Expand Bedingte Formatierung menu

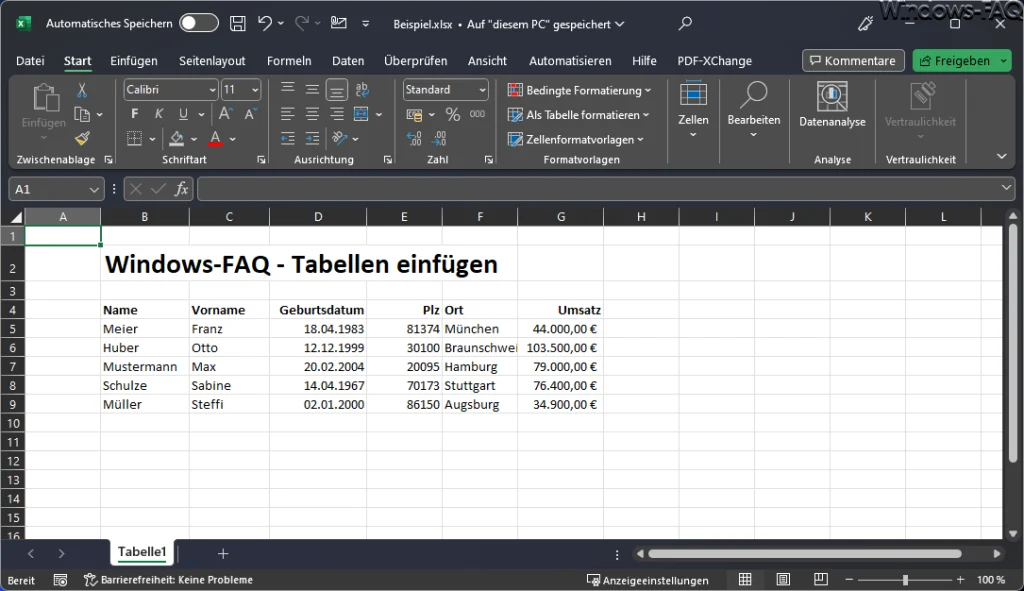580,90
